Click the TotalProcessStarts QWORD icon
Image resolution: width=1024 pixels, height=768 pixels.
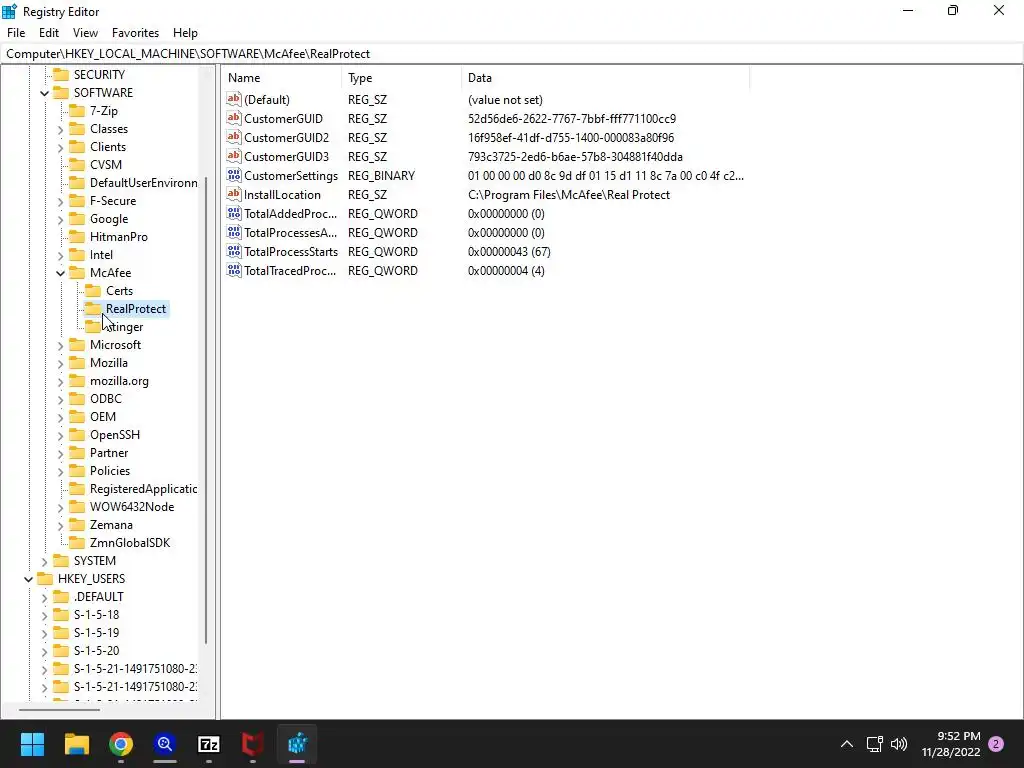[234, 251]
